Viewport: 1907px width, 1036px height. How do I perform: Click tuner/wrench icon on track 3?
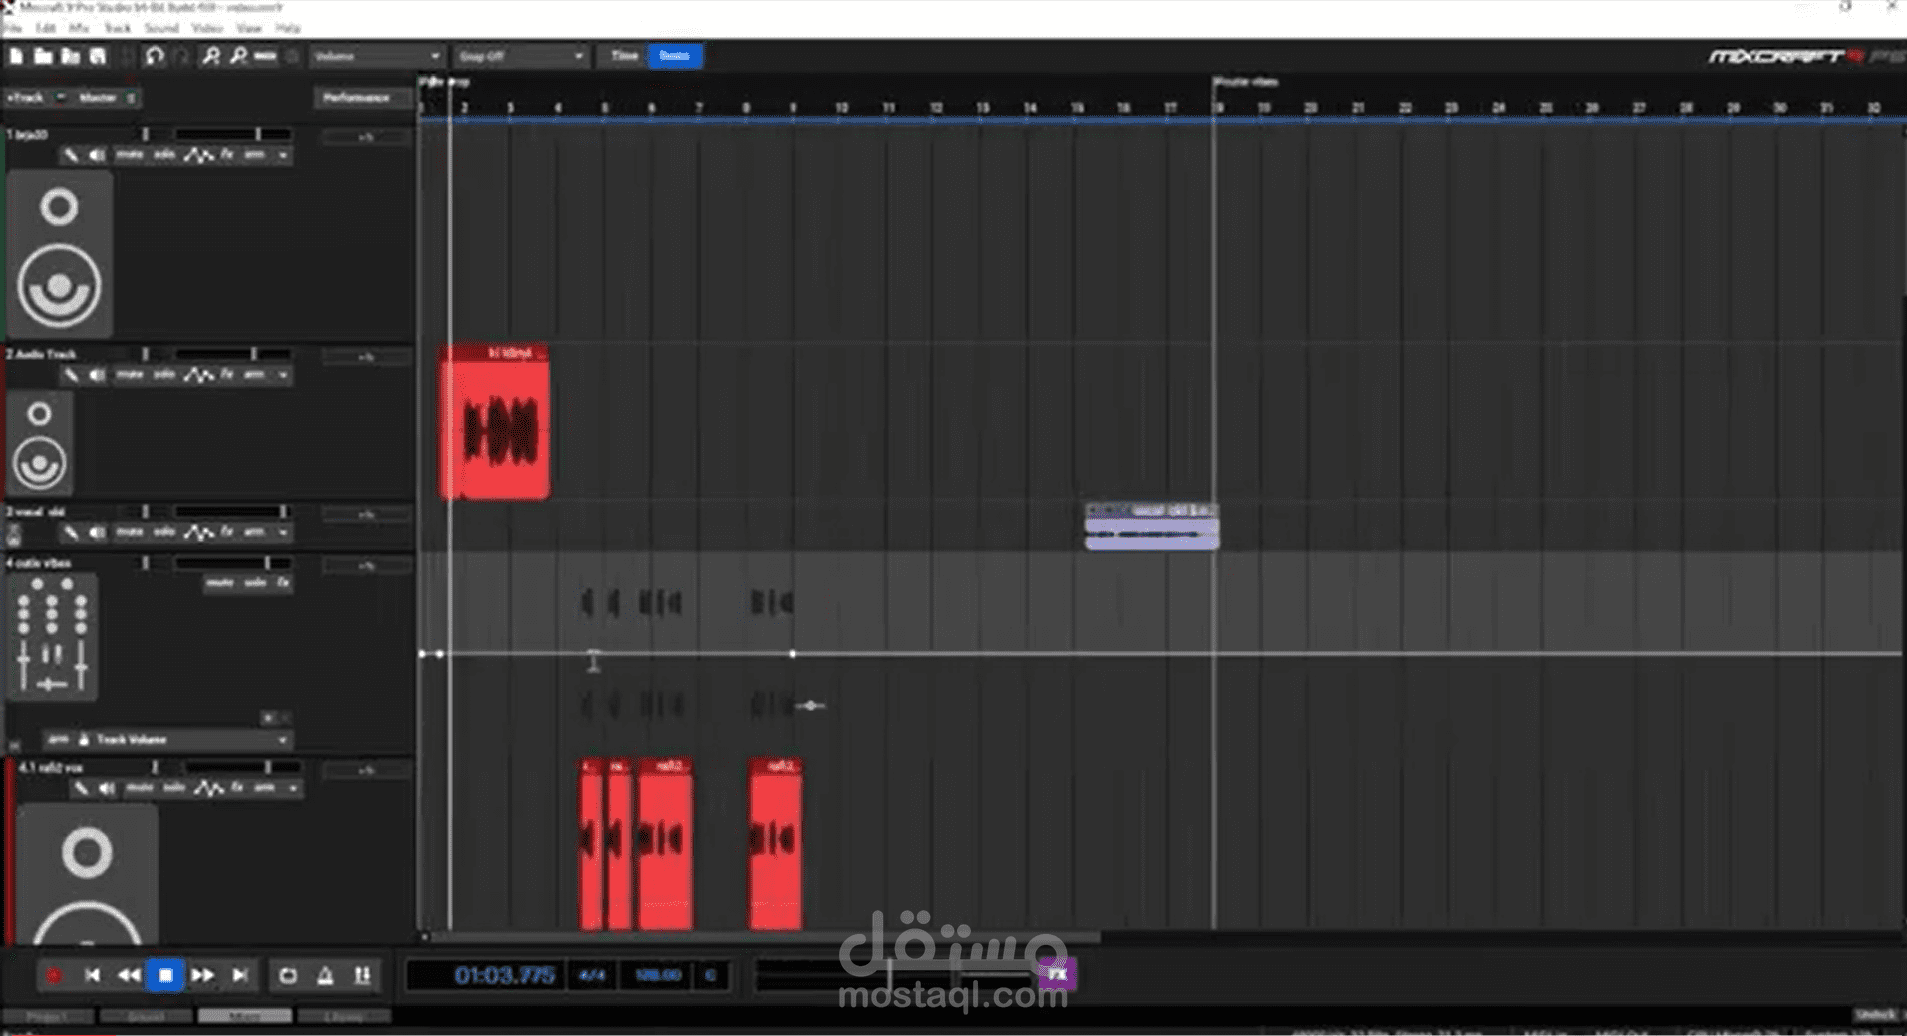click(71, 533)
